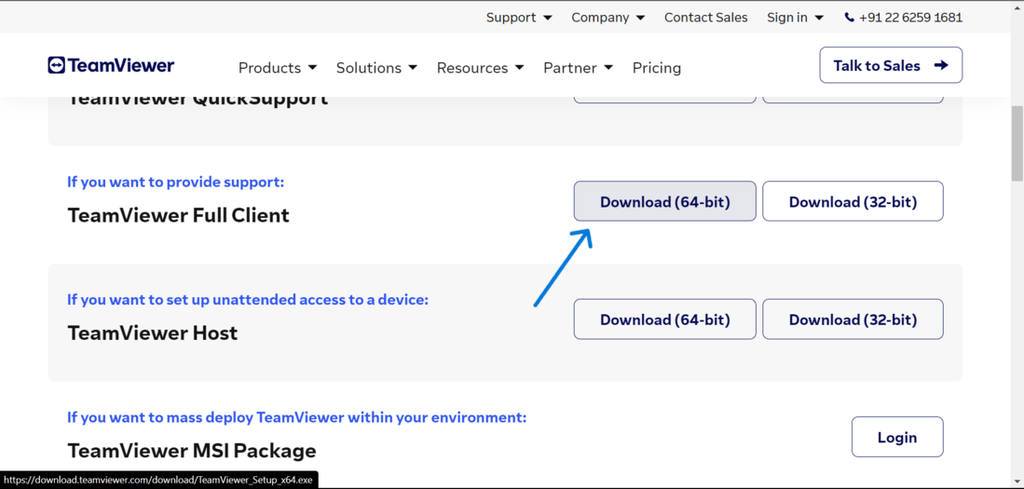The image size is (1024, 489).
Task: Expand the Support dropdown arrow
Action: click(x=547, y=18)
